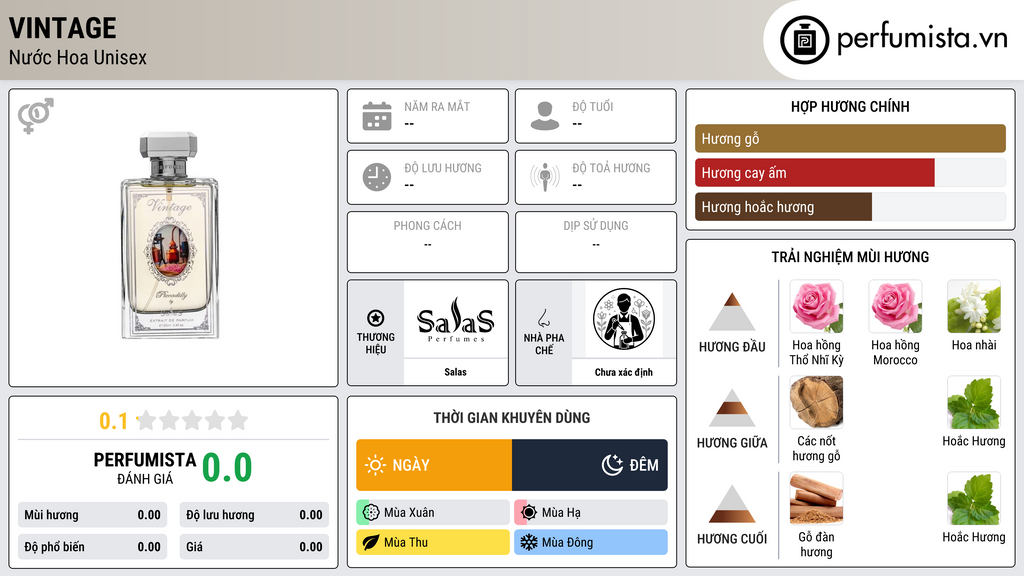Click the Hương hoắc hương accord bar
The image size is (1024, 576).
[x=850, y=206]
